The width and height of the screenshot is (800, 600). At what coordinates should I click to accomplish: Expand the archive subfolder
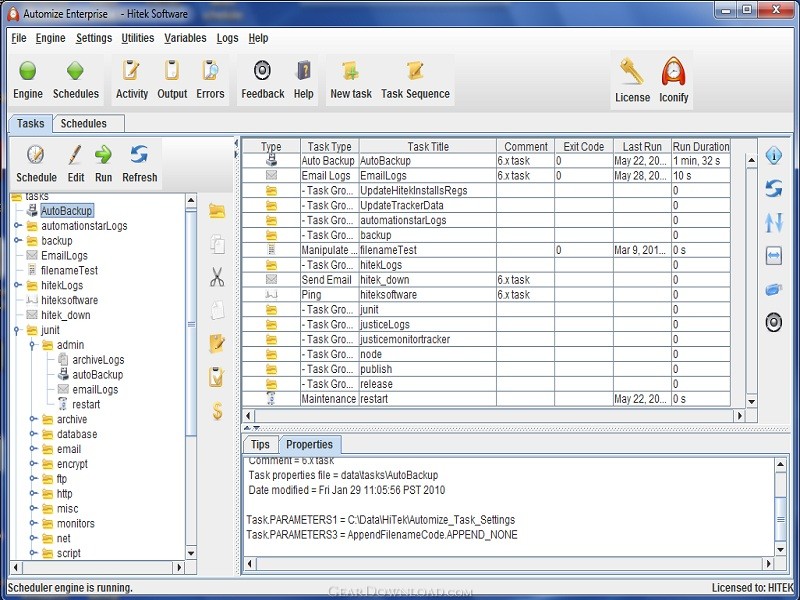point(33,419)
